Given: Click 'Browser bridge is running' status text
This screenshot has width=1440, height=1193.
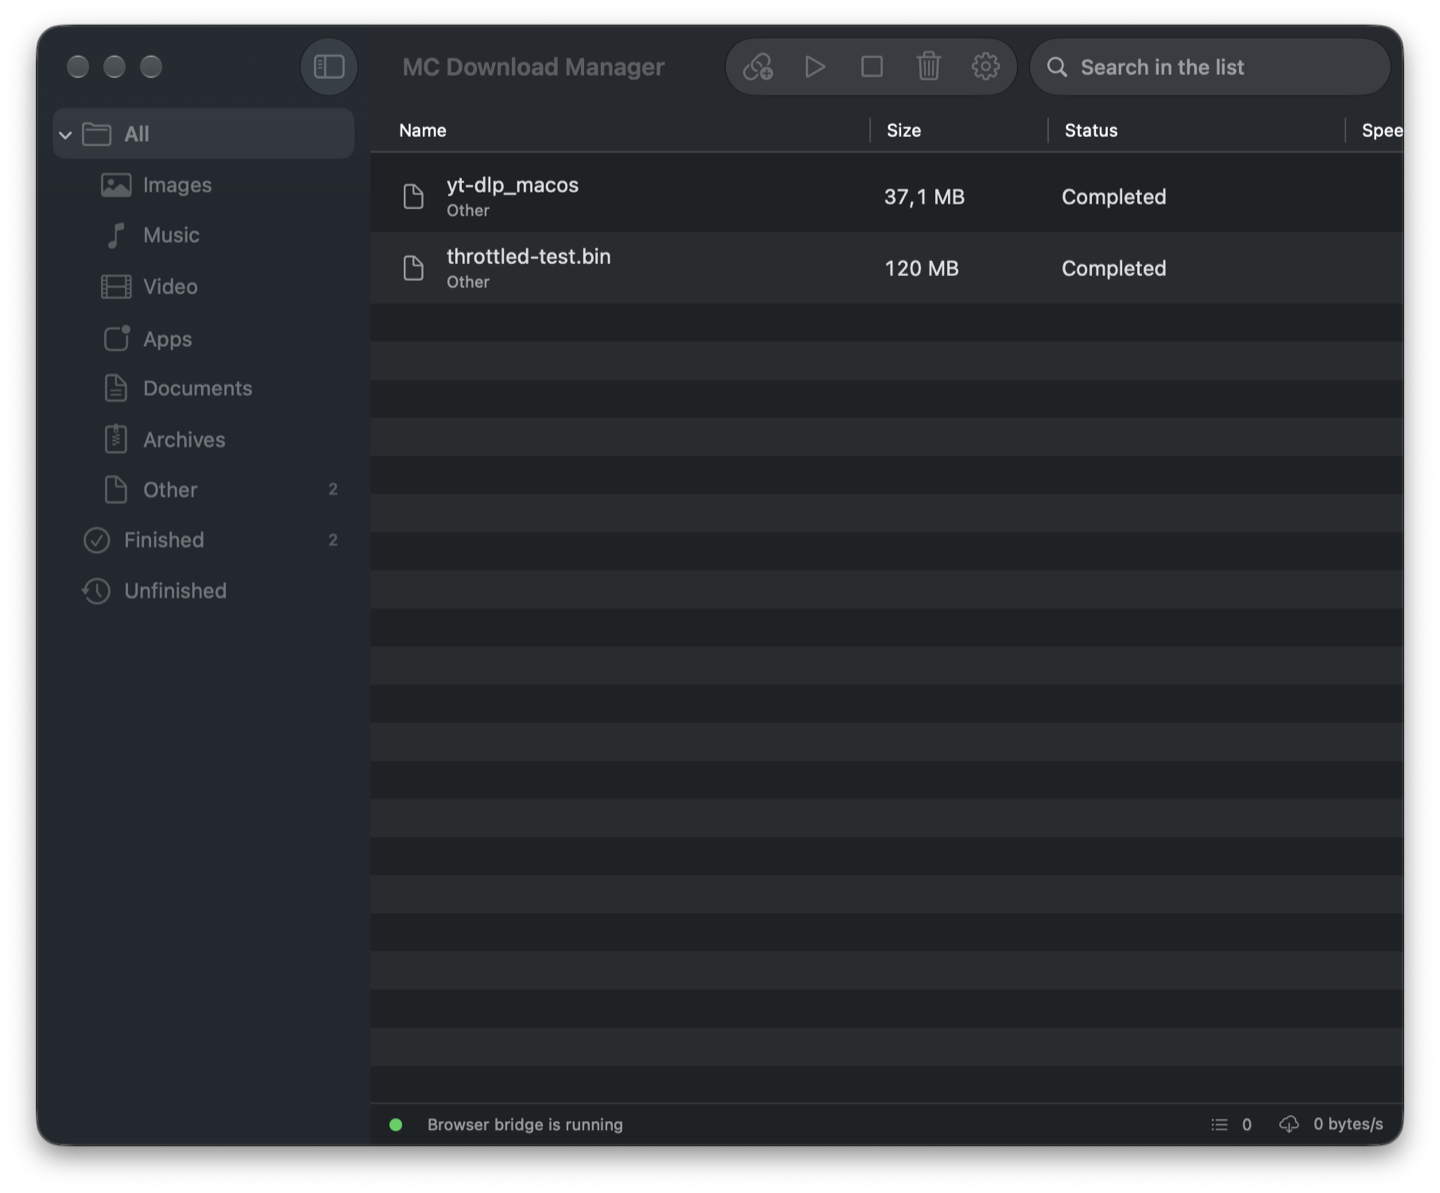Looking at the screenshot, I should point(525,1125).
